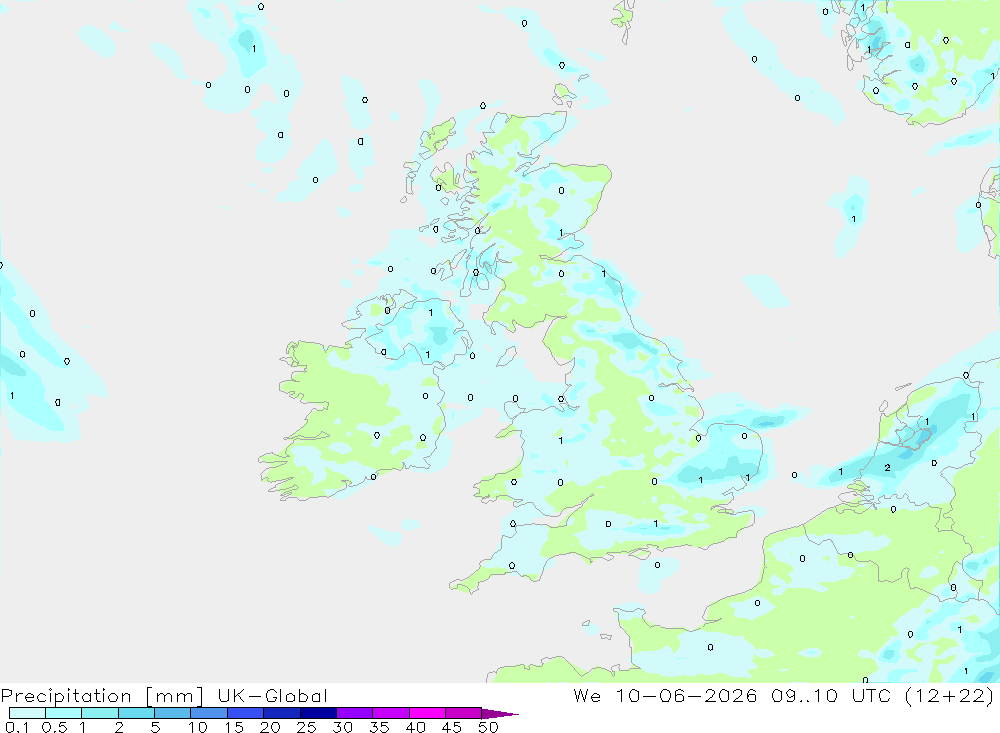
Task: Click the '50' legend scale label
Action: click(x=489, y=727)
